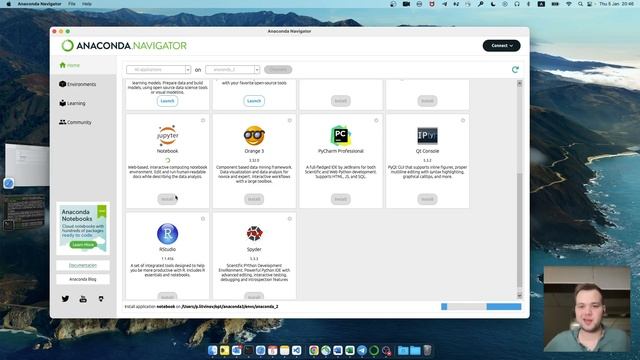Install Orange 3
Viewport: 640px width, 360px height.
click(x=254, y=199)
